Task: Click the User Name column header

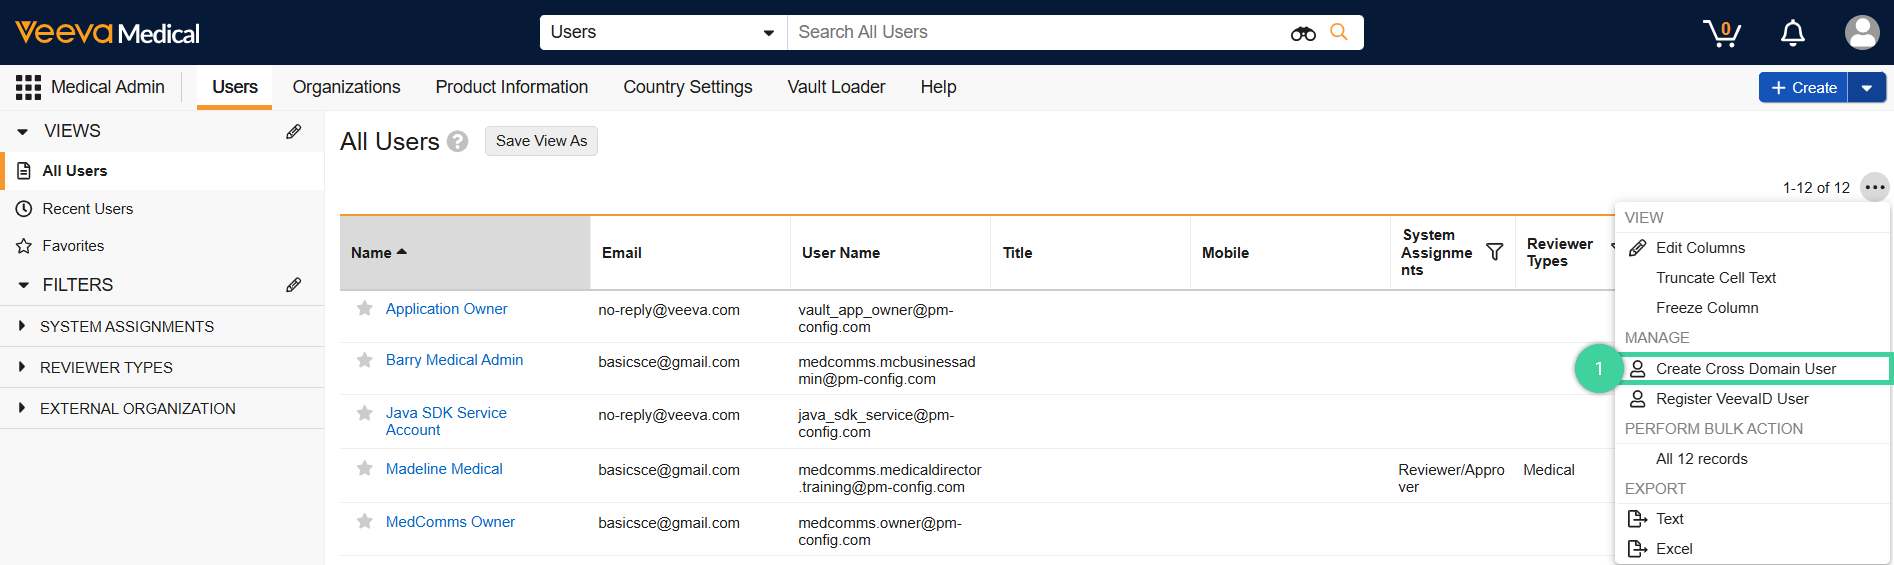Action: pos(890,253)
